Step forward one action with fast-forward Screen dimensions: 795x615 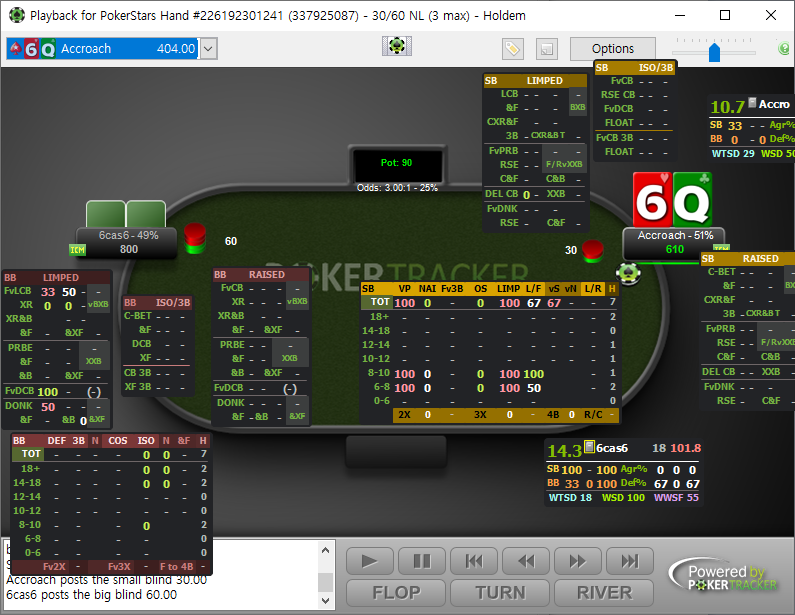(578, 561)
